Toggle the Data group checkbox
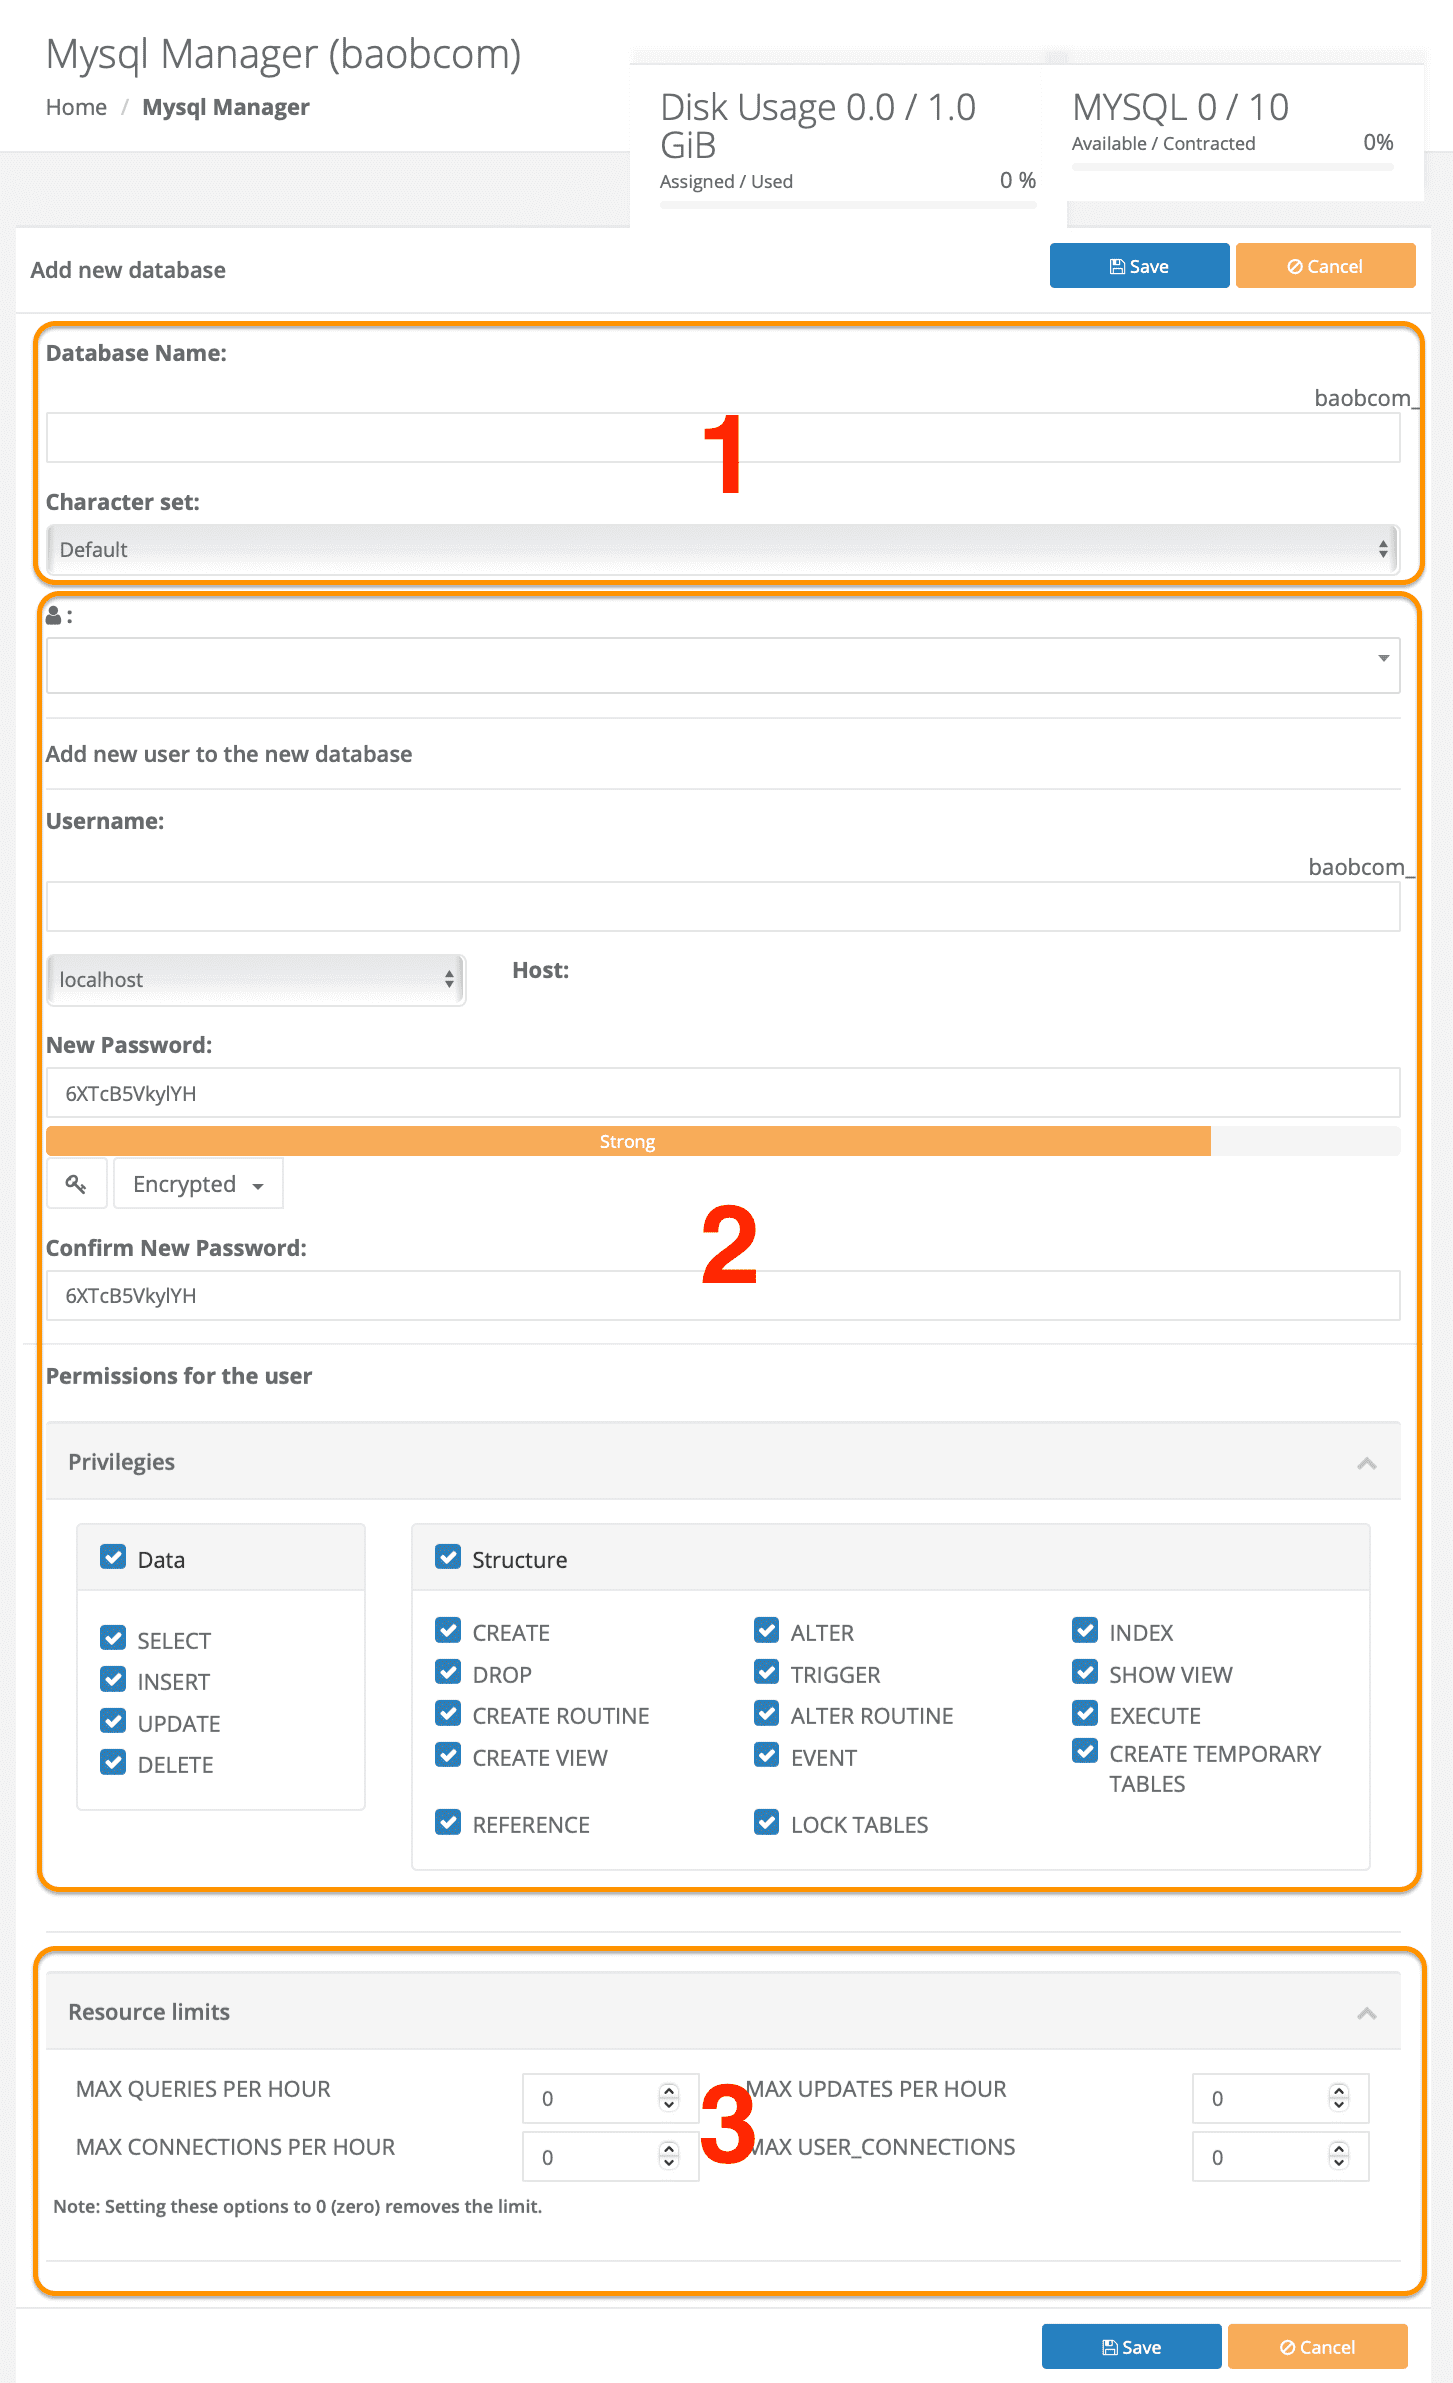The image size is (1453, 2383). [x=113, y=1558]
